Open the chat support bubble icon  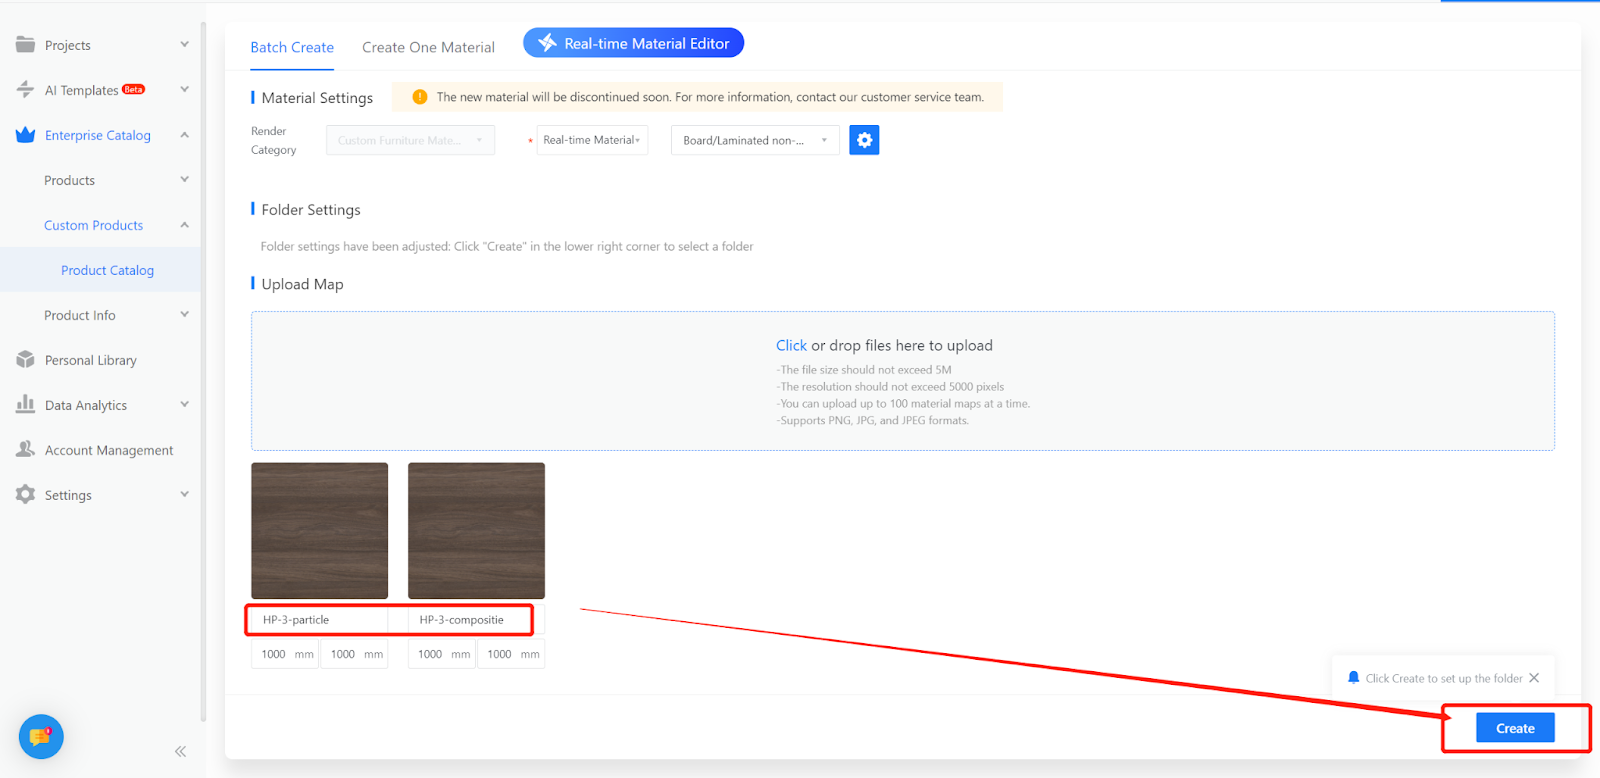41,737
